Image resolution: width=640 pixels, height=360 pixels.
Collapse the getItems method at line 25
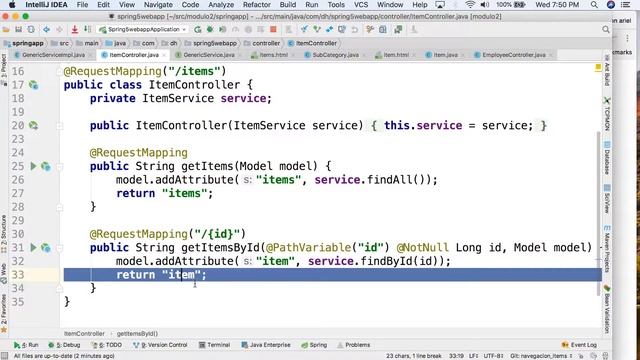tap(60, 166)
